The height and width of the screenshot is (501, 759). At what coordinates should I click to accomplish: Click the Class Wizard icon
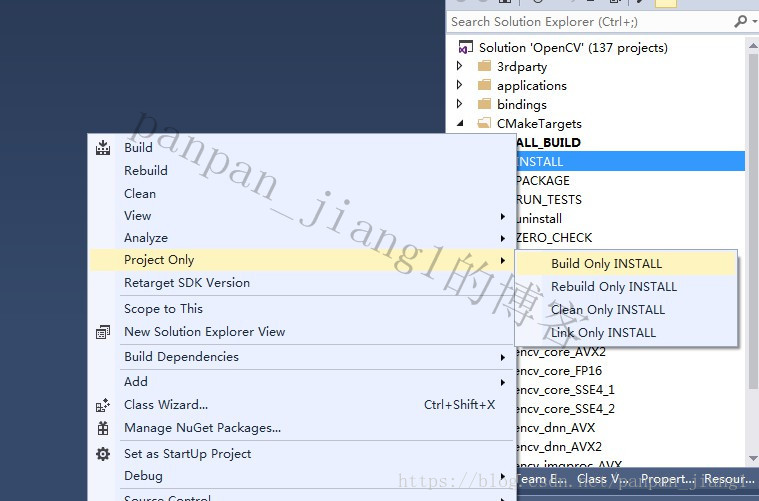click(103, 405)
